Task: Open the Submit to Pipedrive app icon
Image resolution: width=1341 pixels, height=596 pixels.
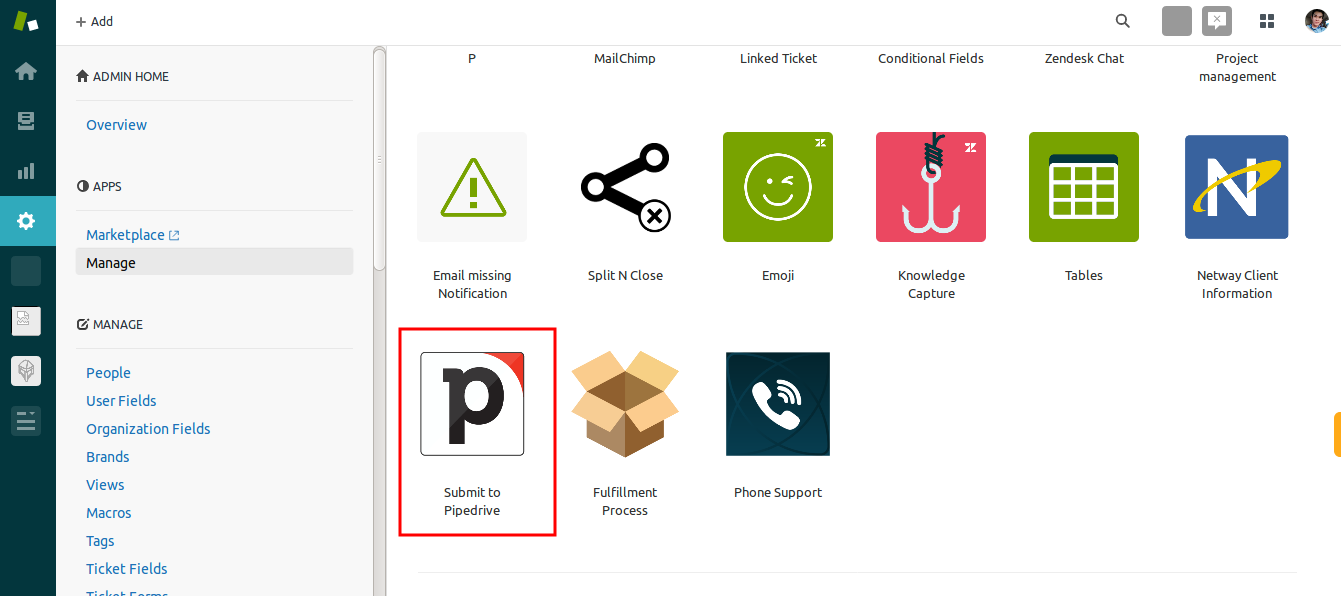Action: click(x=472, y=404)
